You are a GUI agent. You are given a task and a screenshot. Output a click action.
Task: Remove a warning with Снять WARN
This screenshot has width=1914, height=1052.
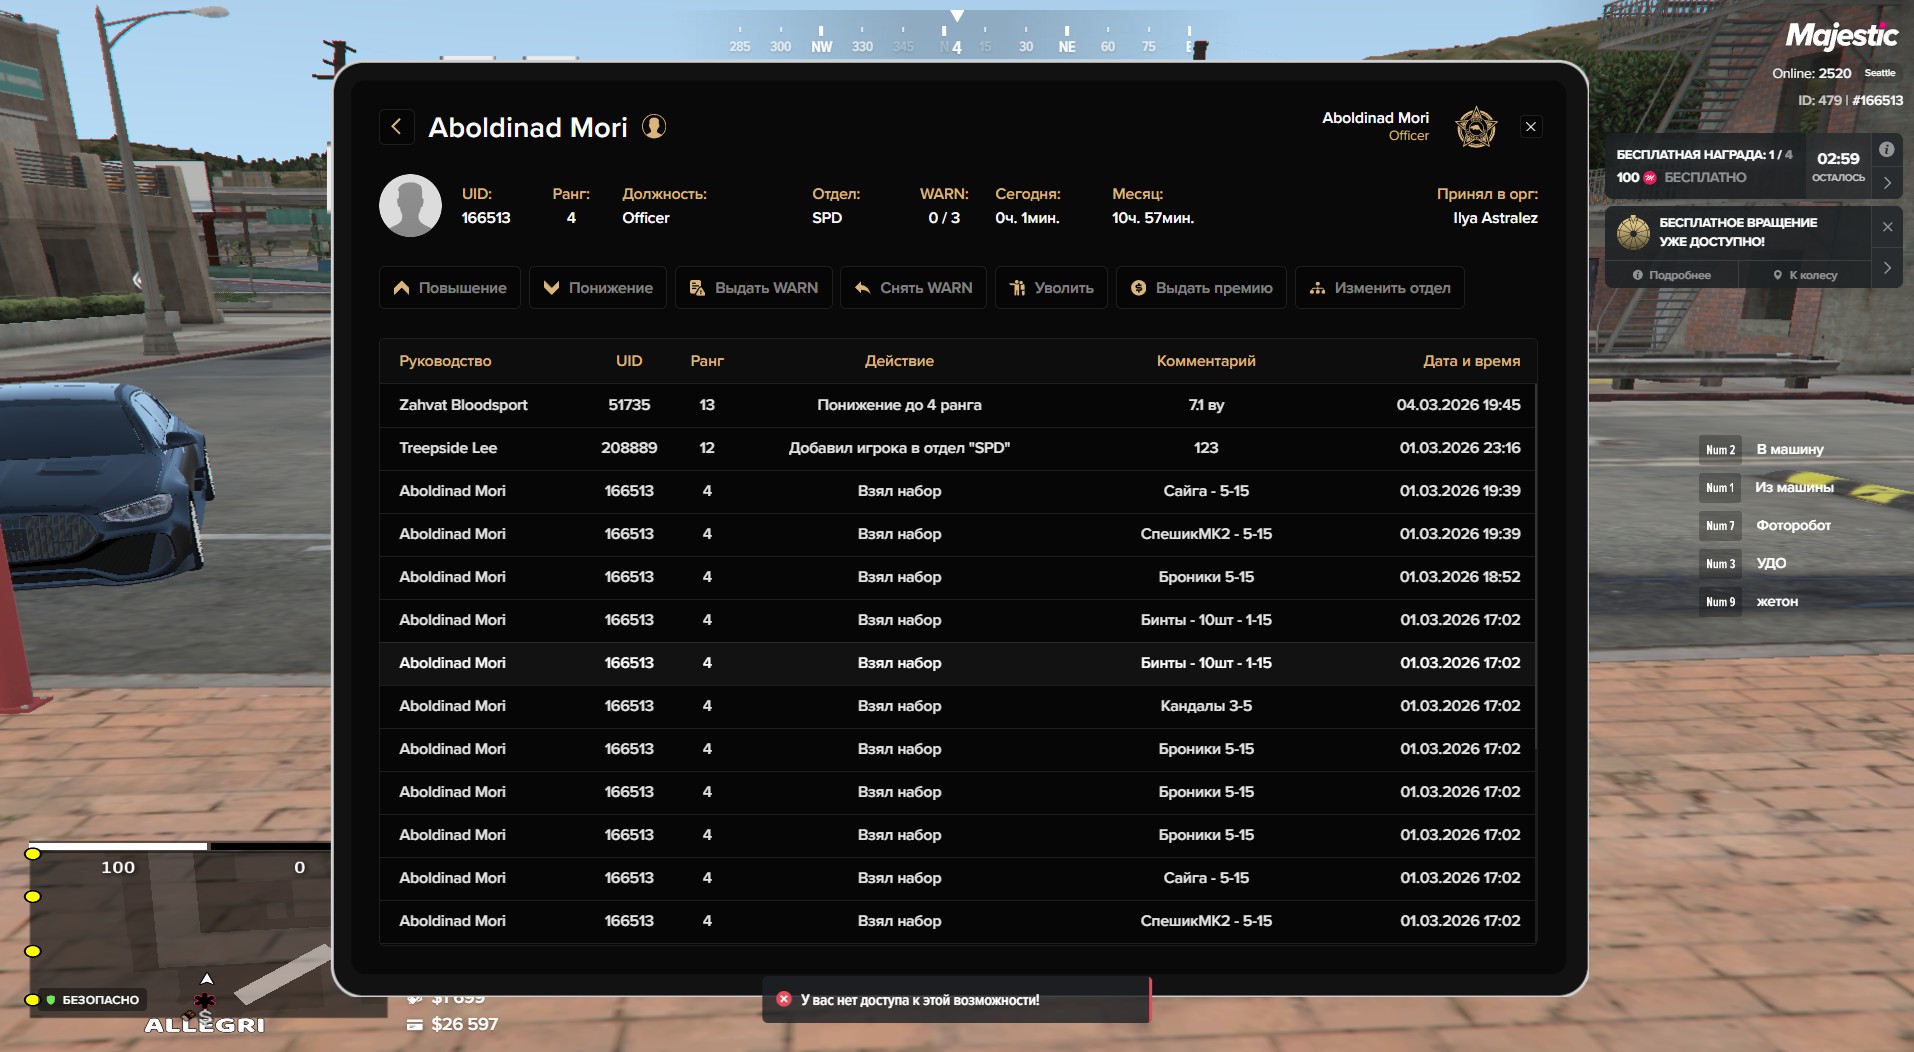(913, 288)
